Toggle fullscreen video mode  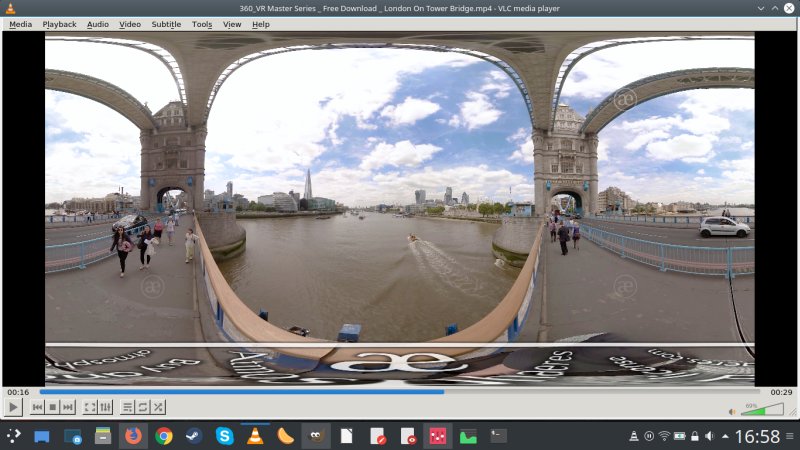pos(90,407)
